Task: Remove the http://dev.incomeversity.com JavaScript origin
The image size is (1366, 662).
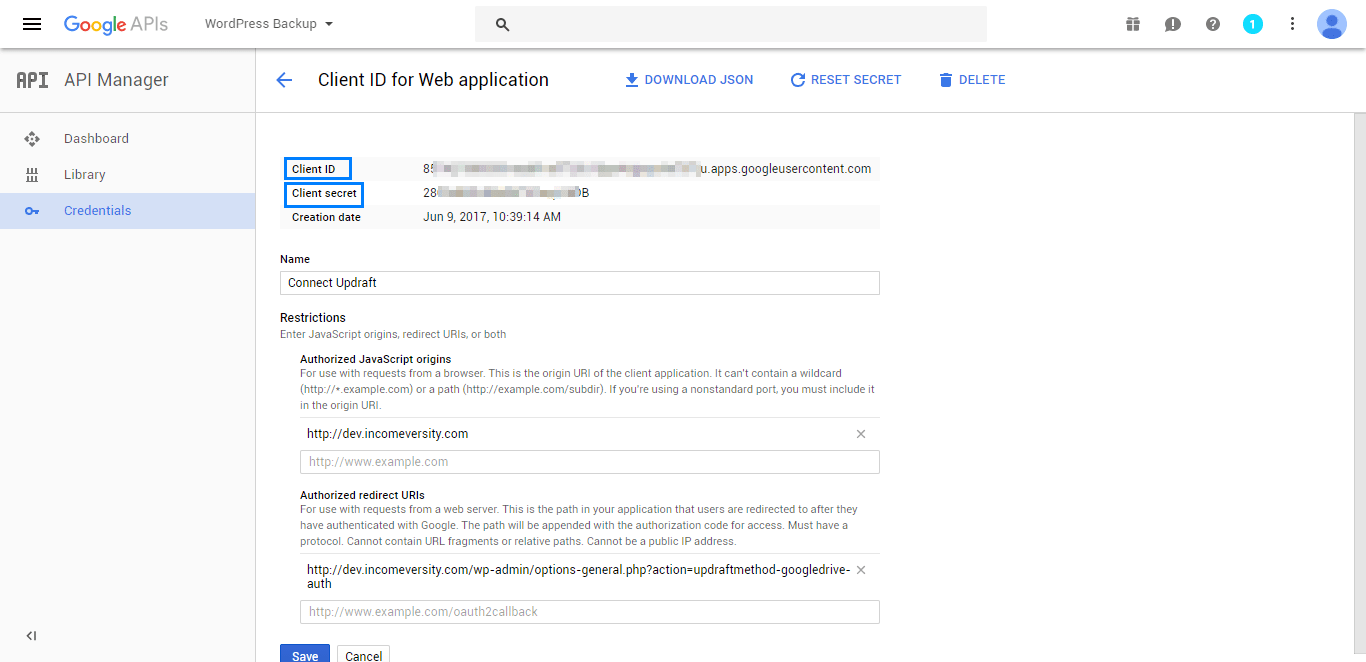Action: [861, 434]
